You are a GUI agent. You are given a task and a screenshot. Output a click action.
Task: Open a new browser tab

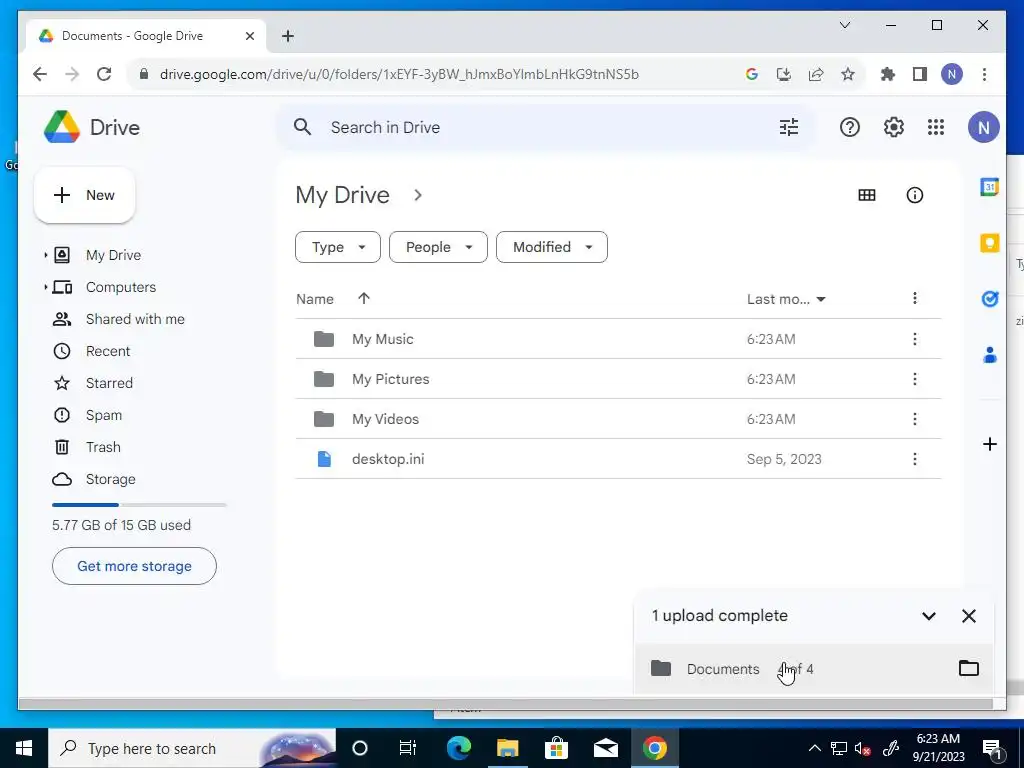coord(288,36)
